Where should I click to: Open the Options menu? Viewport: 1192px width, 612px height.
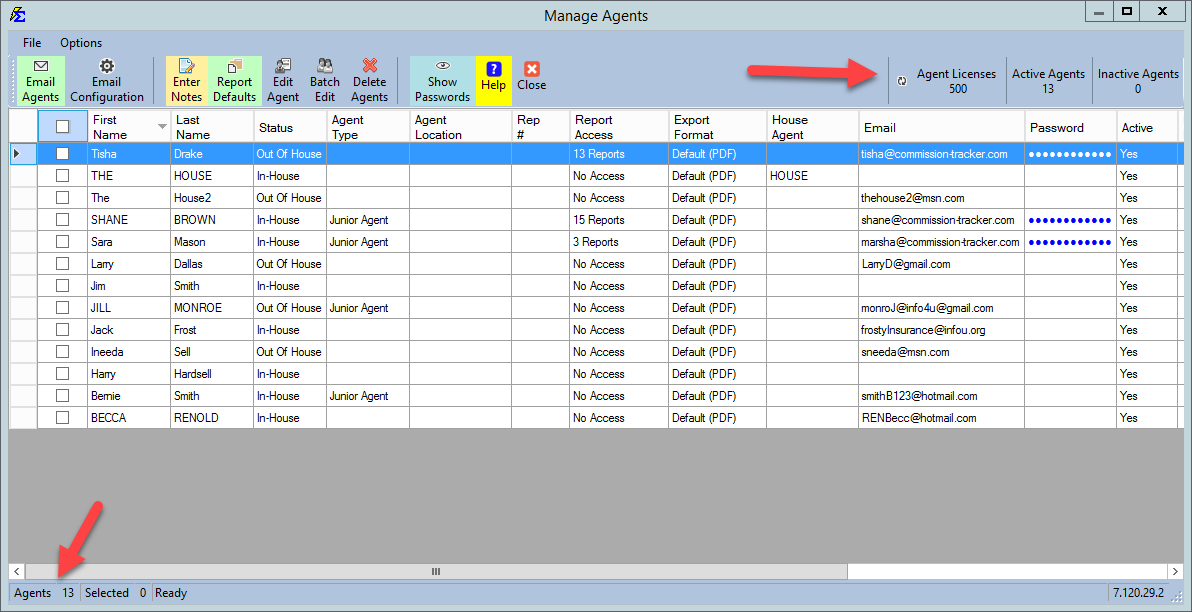[x=81, y=43]
